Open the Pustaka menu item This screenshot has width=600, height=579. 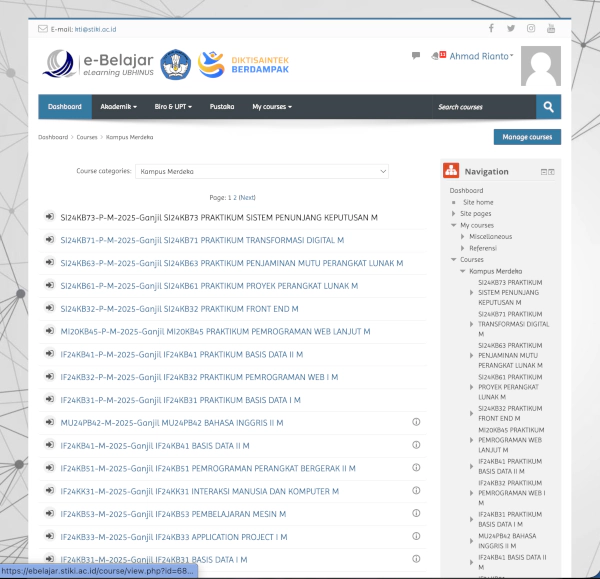click(222, 107)
